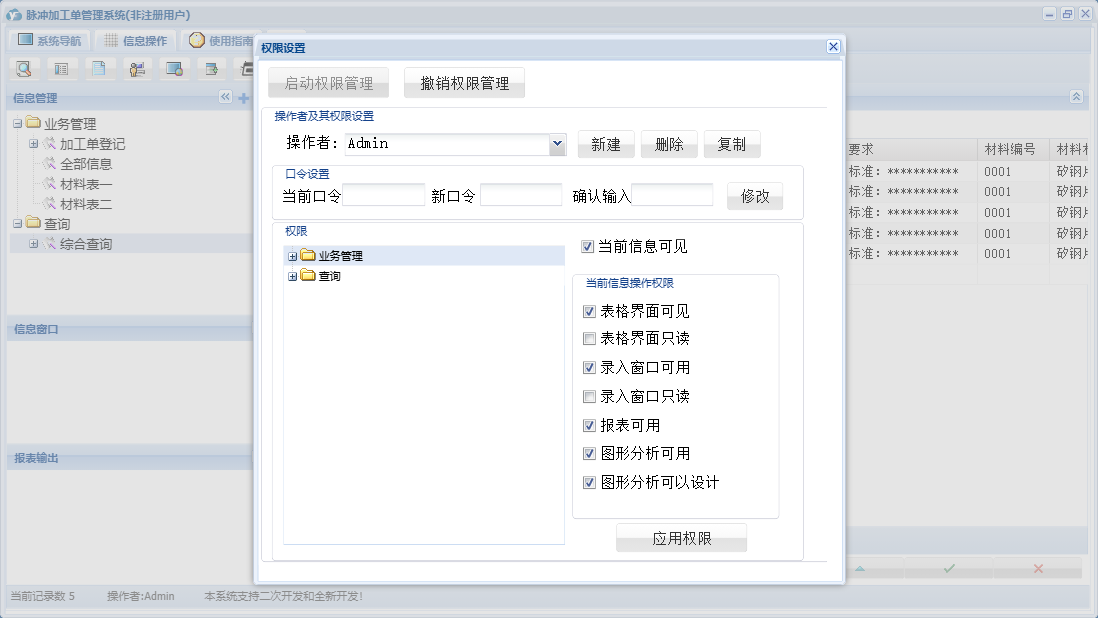Toggle the 当前信息可见 checkbox

pyautogui.click(x=588, y=246)
